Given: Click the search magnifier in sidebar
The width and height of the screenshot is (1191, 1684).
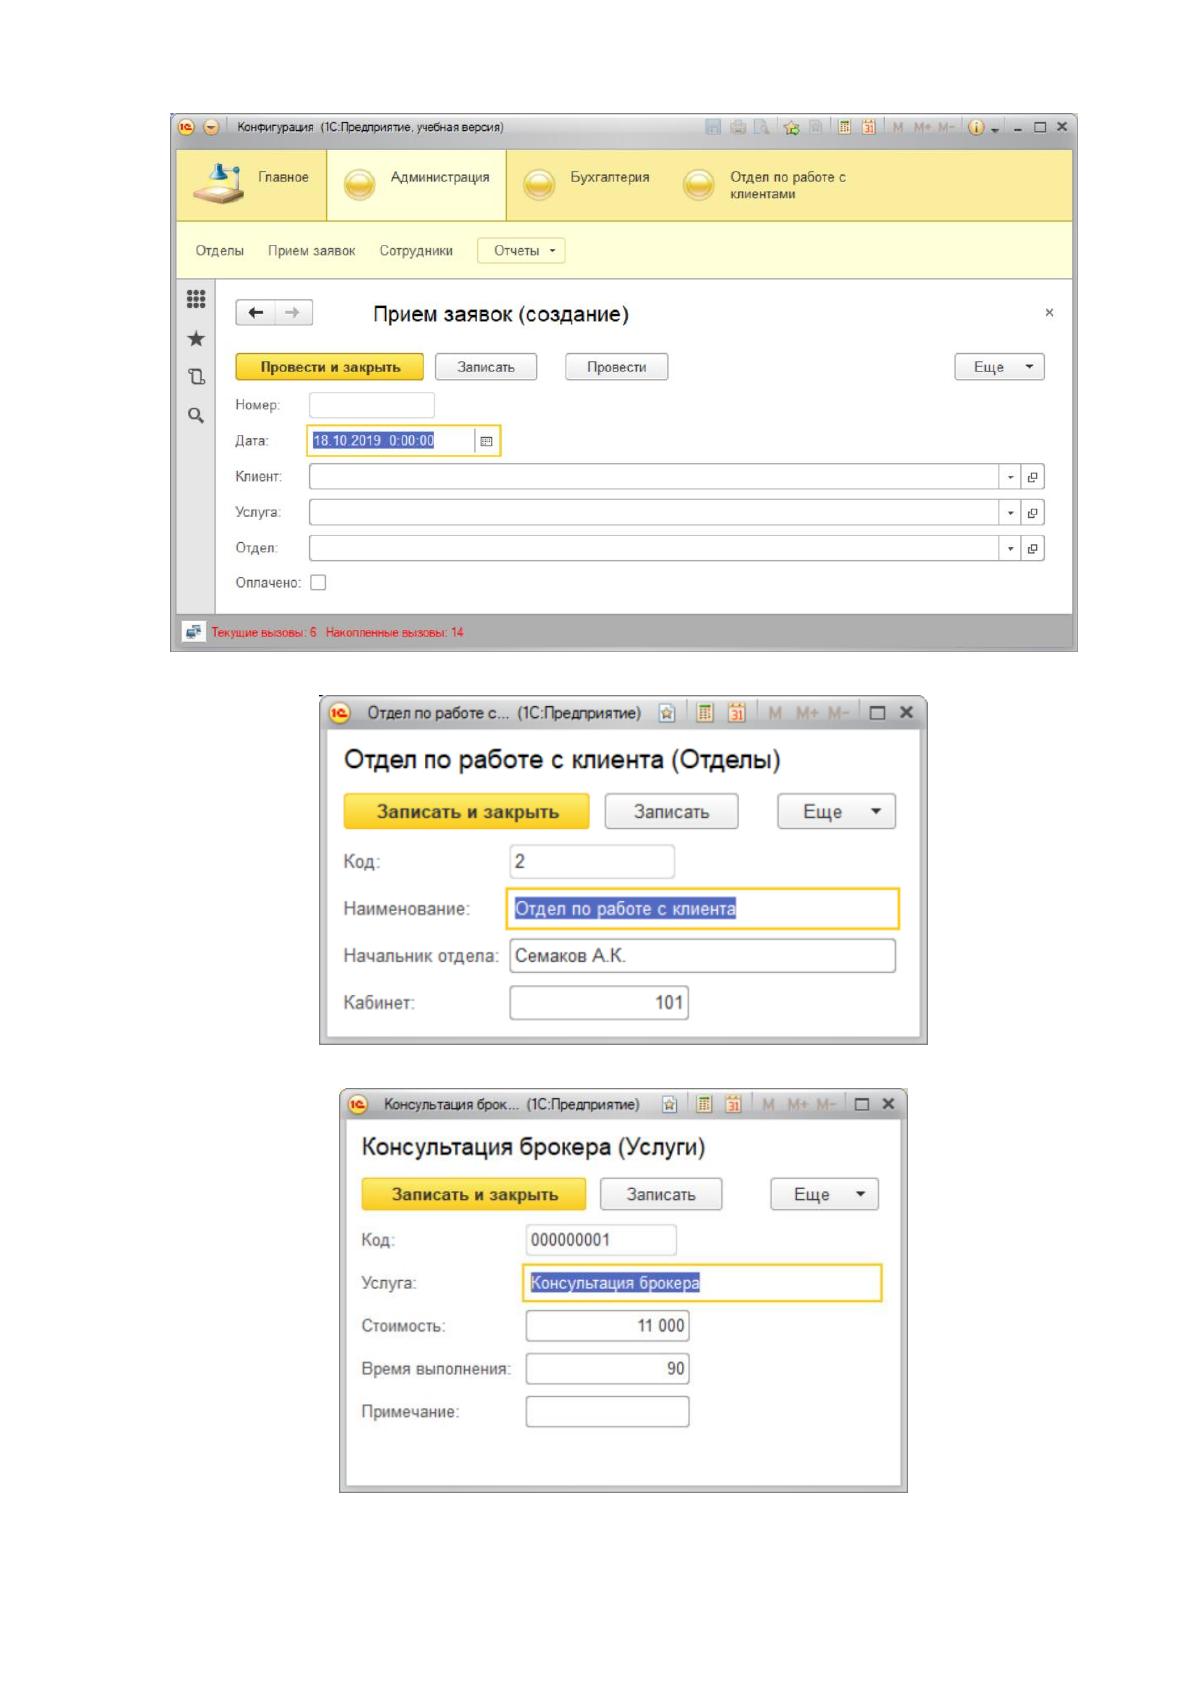Looking at the screenshot, I should (x=196, y=415).
